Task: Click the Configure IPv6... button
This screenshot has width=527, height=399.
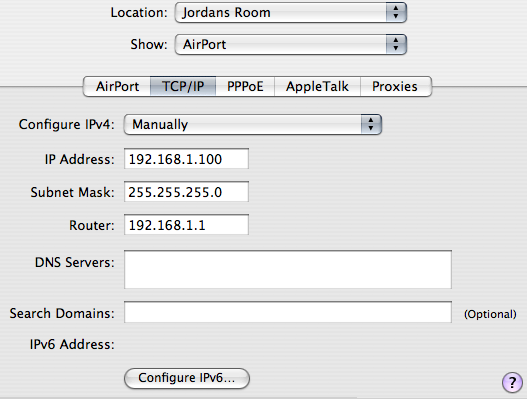Action: coord(187,378)
